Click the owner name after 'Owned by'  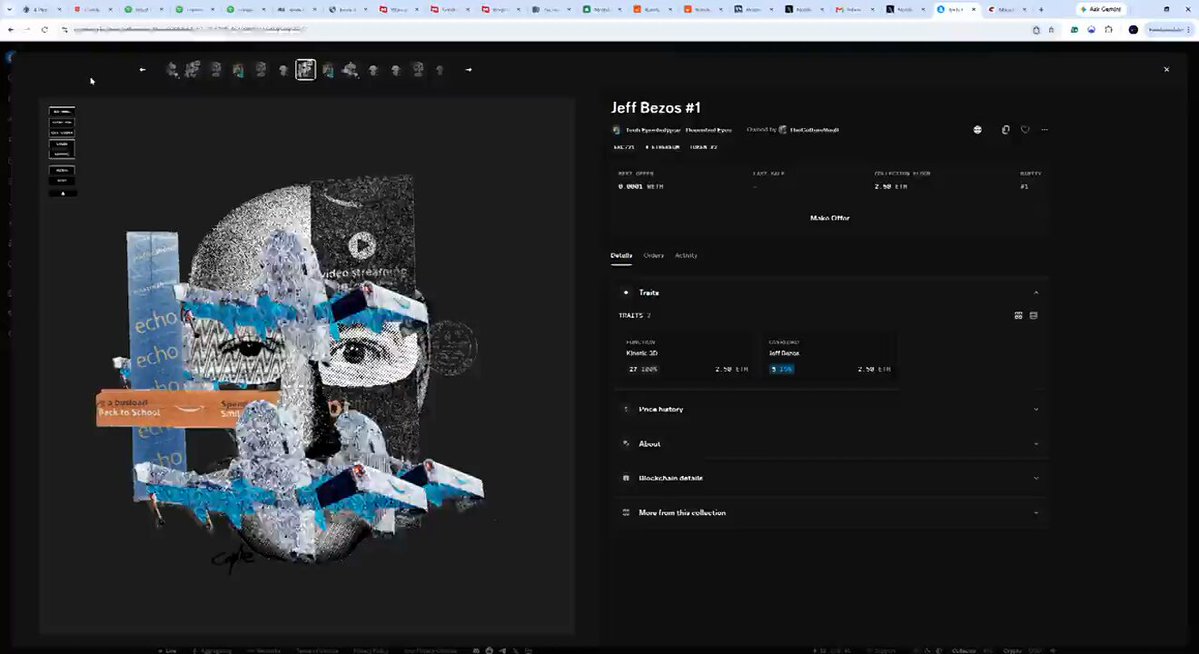click(814, 130)
